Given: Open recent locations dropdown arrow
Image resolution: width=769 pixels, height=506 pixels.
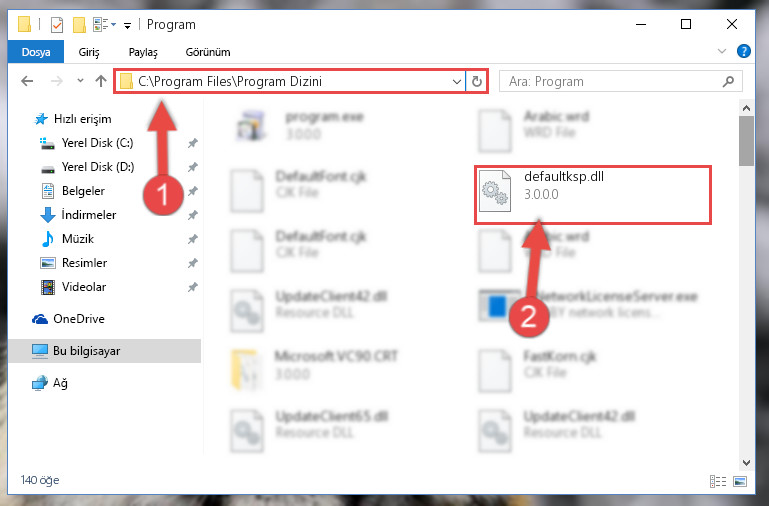Looking at the screenshot, I should 80,81.
